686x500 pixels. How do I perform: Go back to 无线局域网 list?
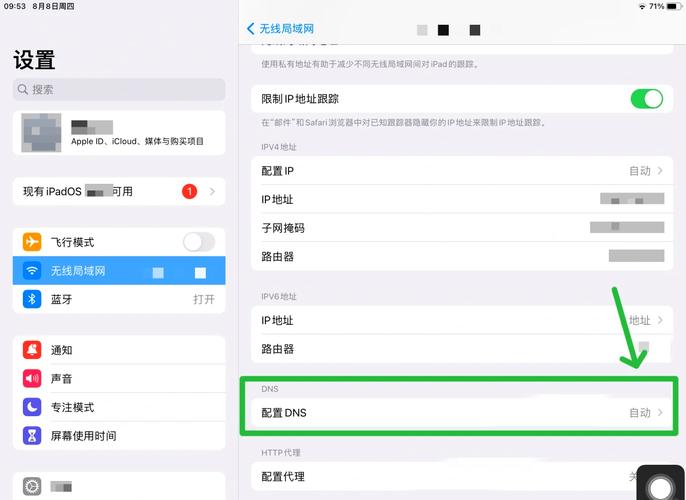pos(280,29)
